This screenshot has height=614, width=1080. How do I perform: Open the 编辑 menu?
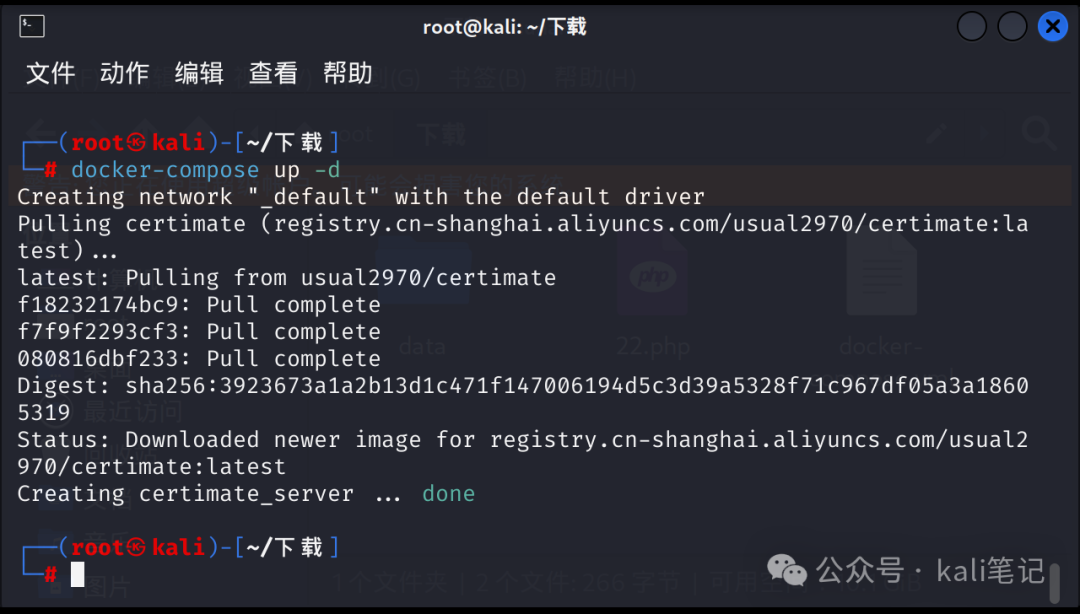199,73
